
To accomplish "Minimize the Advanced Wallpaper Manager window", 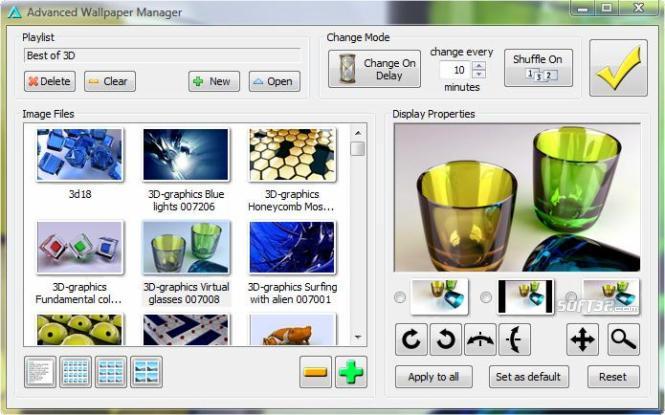I will (x=583, y=8).
